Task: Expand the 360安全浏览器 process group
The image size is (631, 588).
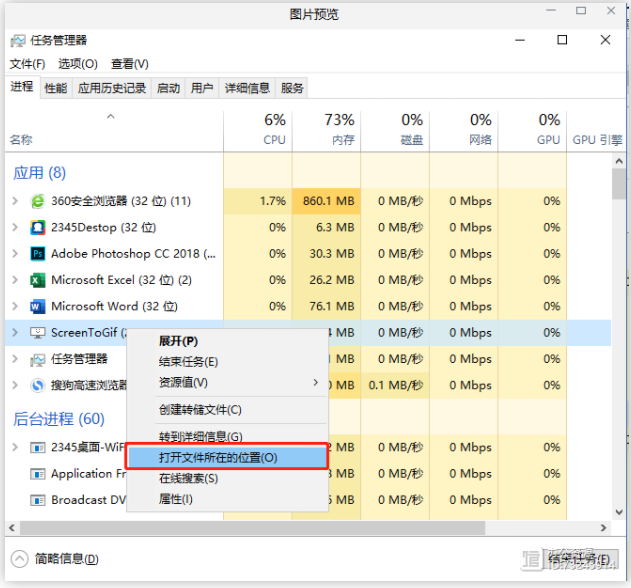Action: click(15, 201)
